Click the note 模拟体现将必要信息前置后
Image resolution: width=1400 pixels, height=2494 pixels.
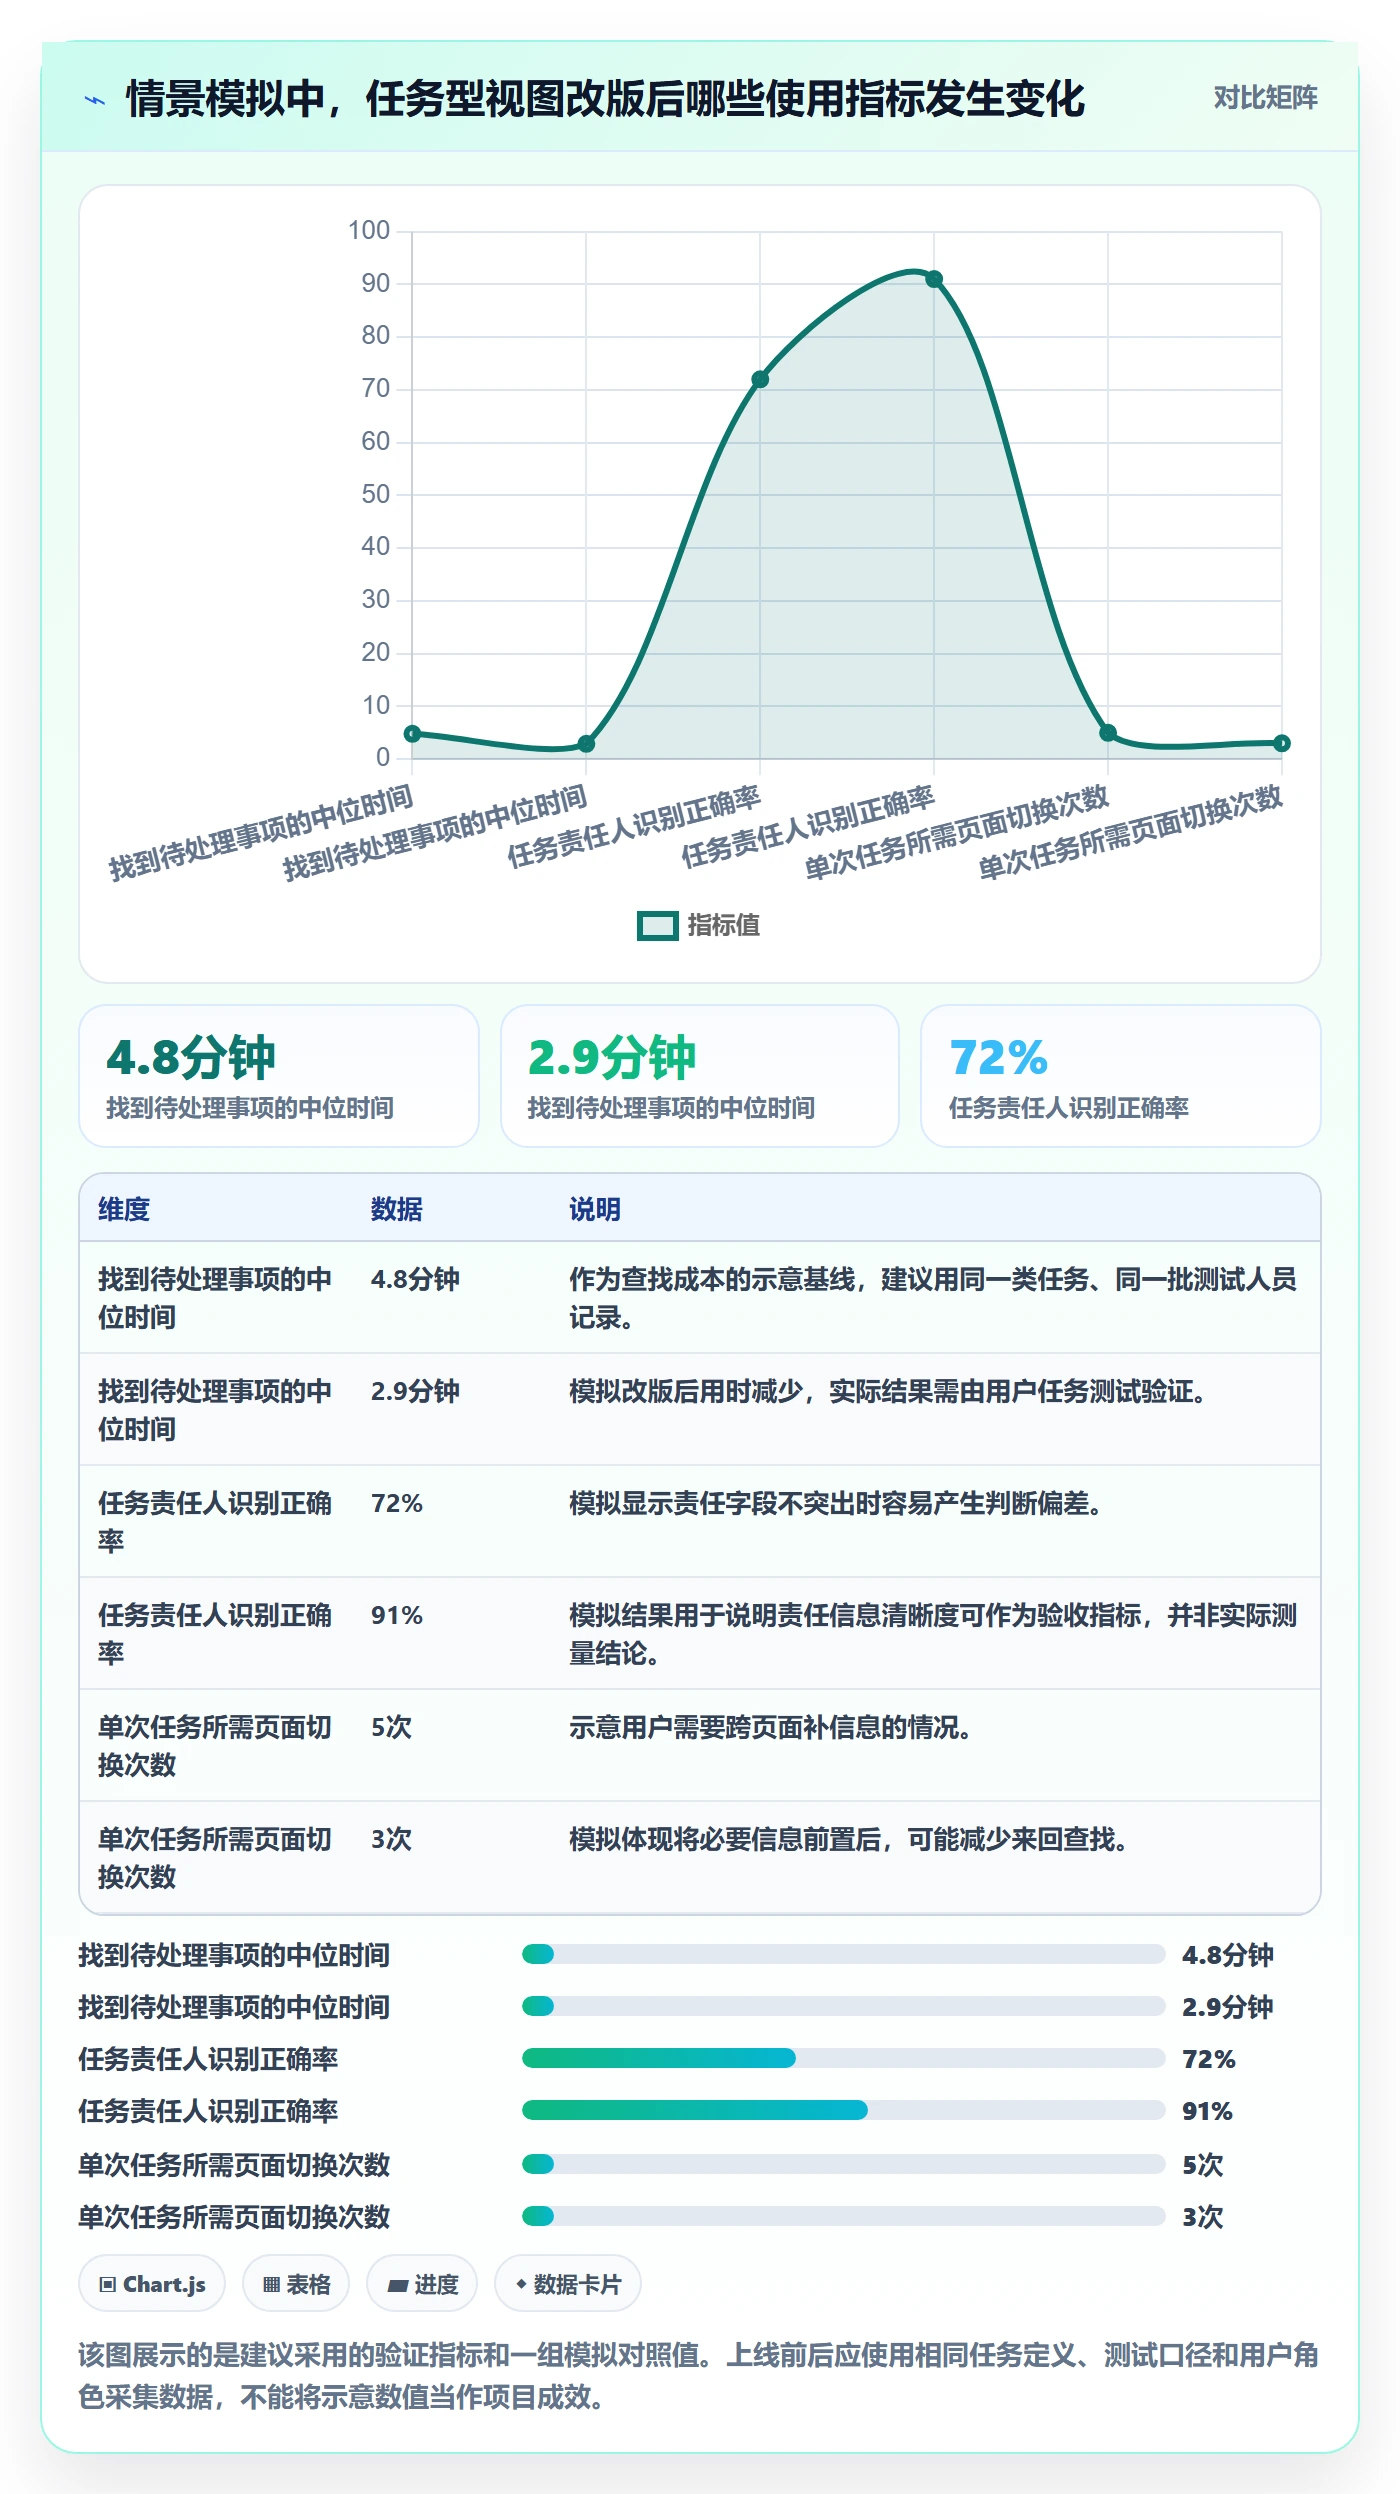click(848, 1839)
